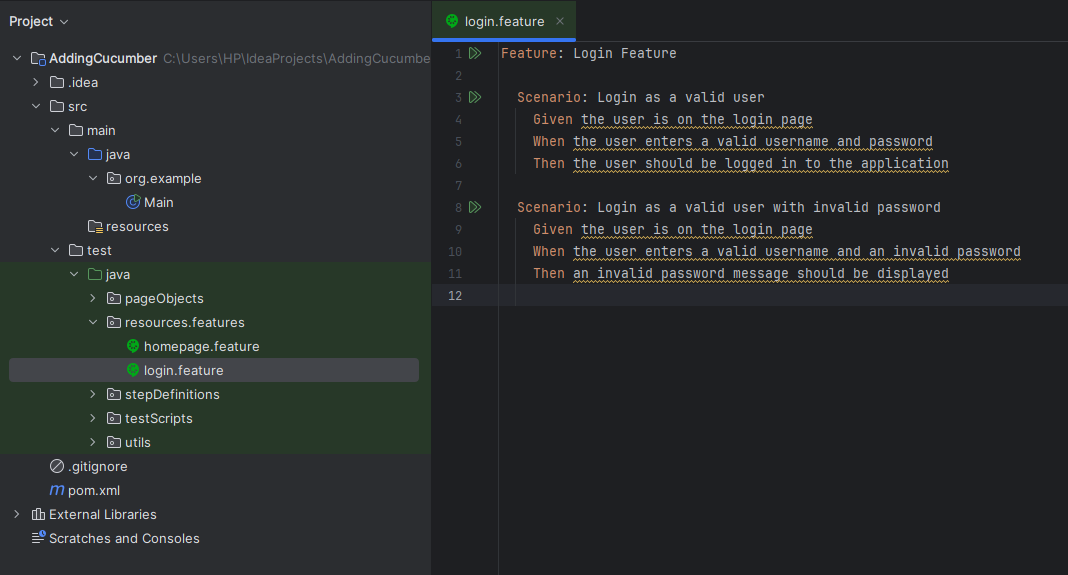The height and width of the screenshot is (575, 1068).
Task: Select Scratches and Consoles
Action: (x=124, y=538)
